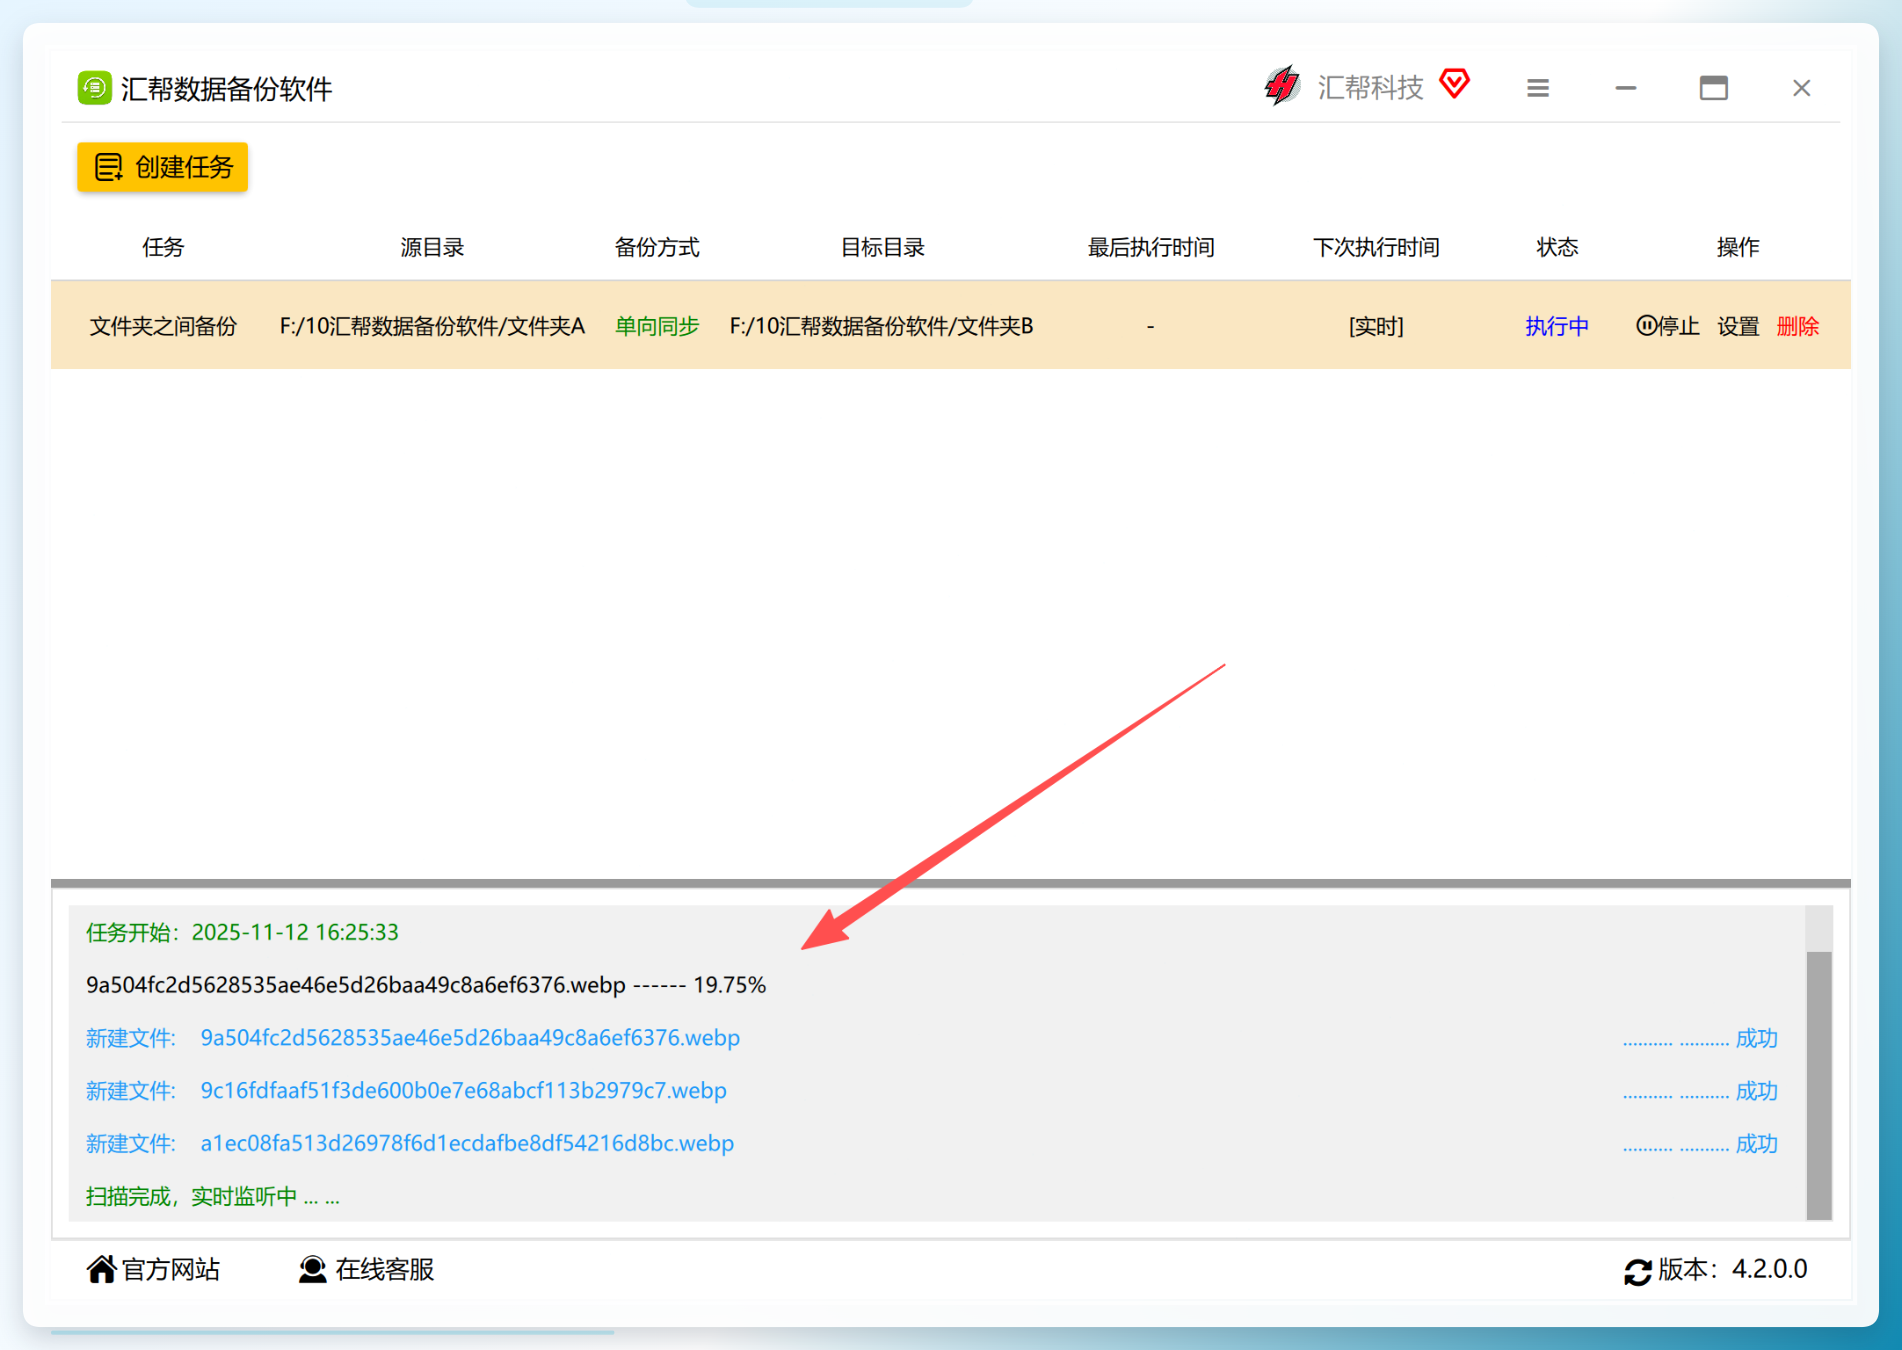Click the log panel vertical scrollbar thumb
This screenshot has height=1350, width=1902.
[1819, 1085]
